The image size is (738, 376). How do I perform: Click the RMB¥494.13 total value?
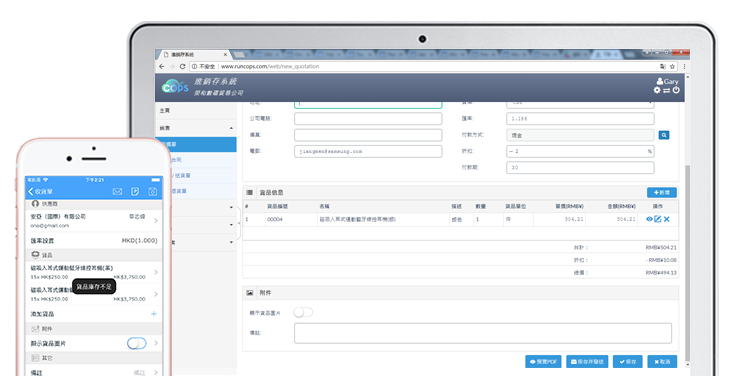(661, 272)
